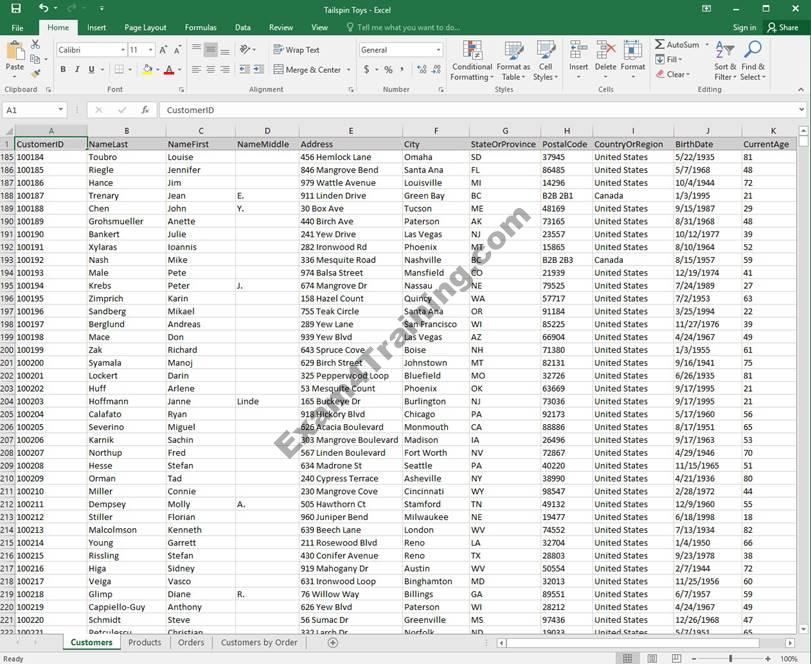Expand the Name Box dropdown arrow
Viewport: 811px width, 664px height.
[61, 110]
